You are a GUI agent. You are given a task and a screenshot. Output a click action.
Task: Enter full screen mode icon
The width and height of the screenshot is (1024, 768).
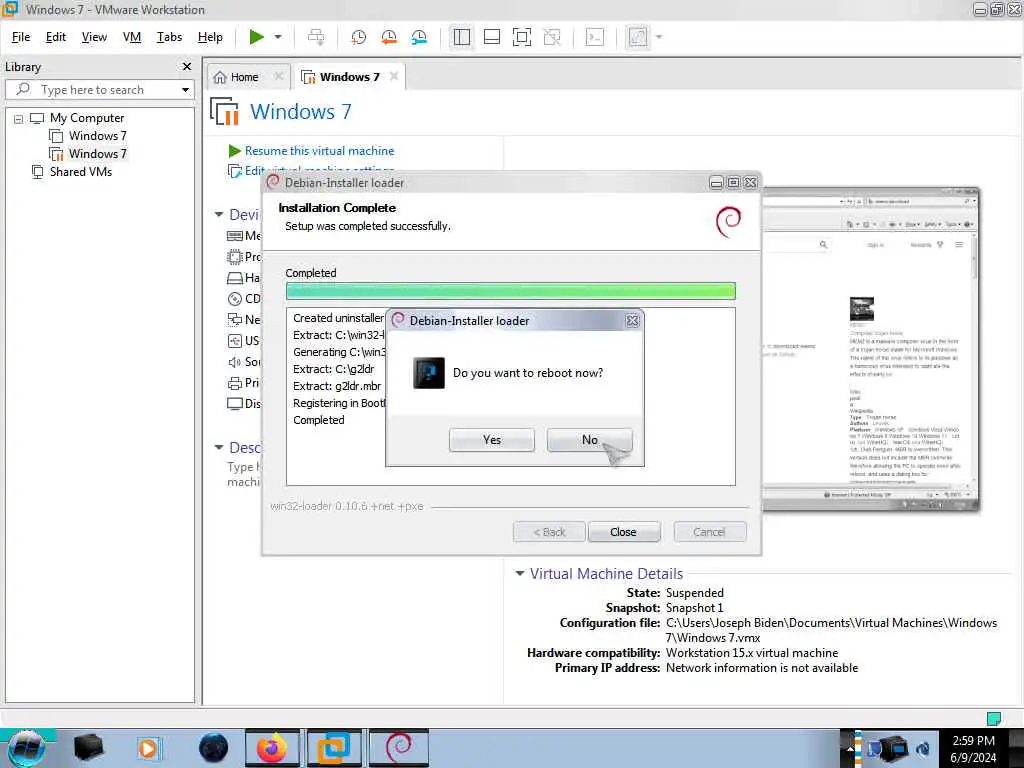click(522, 37)
